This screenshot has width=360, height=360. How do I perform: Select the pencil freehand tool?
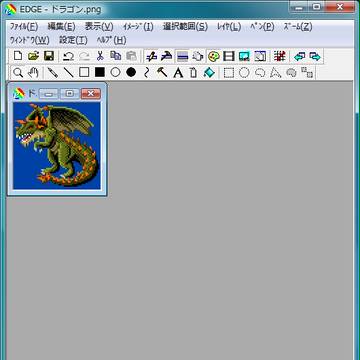pos(53,72)
